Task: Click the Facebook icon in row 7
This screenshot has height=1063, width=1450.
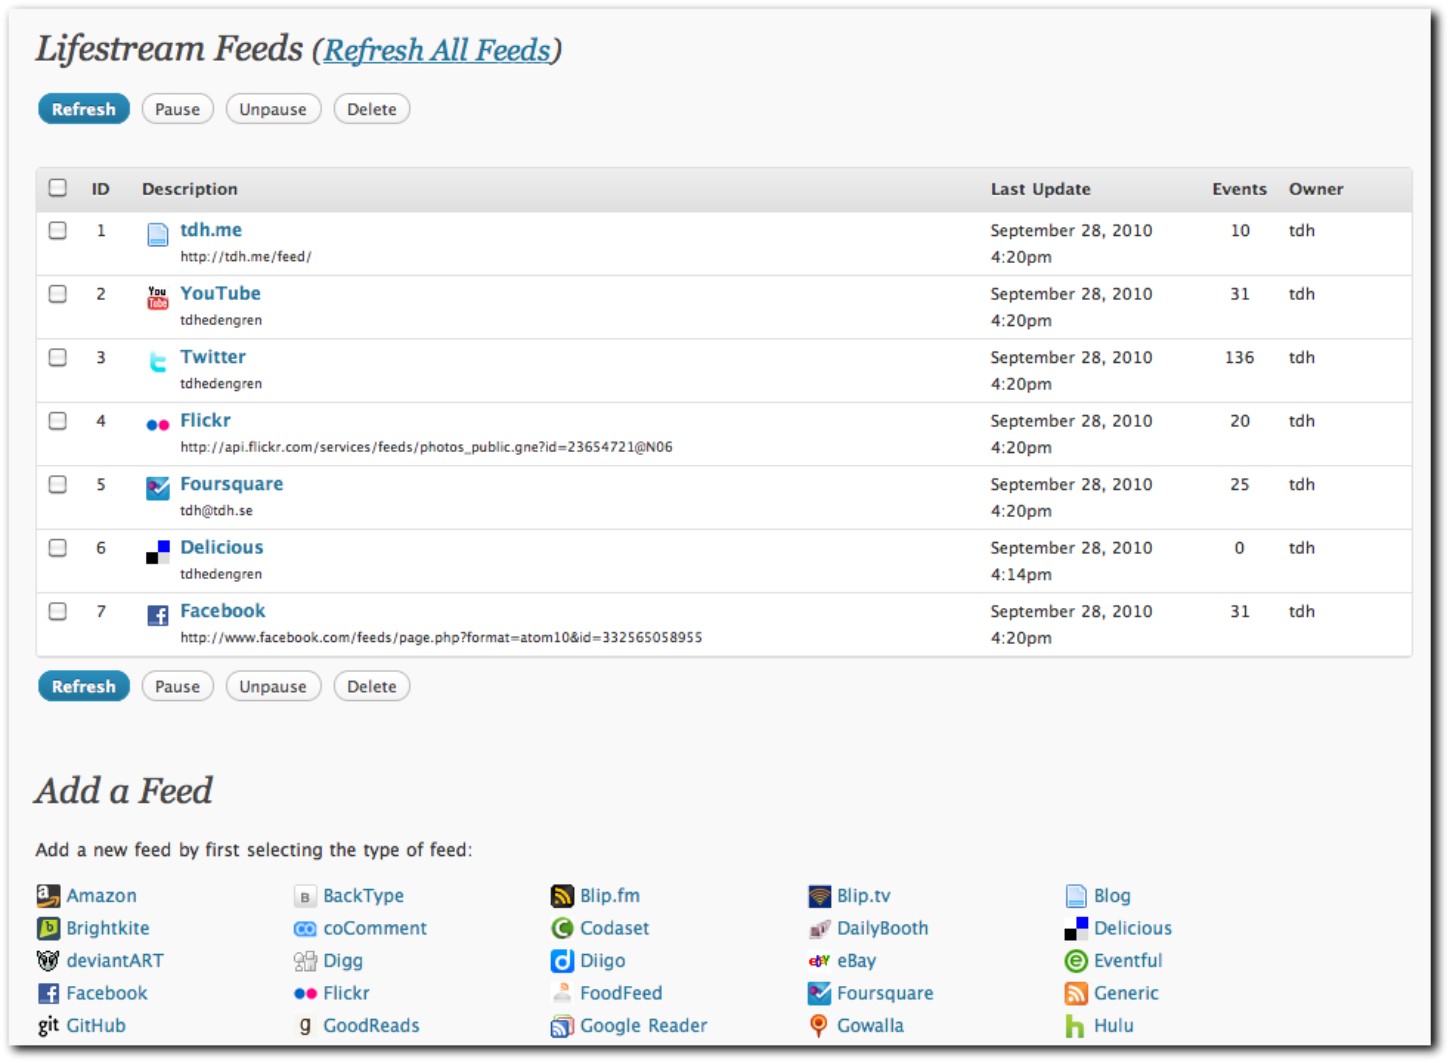Action: [x=158, y=615]
